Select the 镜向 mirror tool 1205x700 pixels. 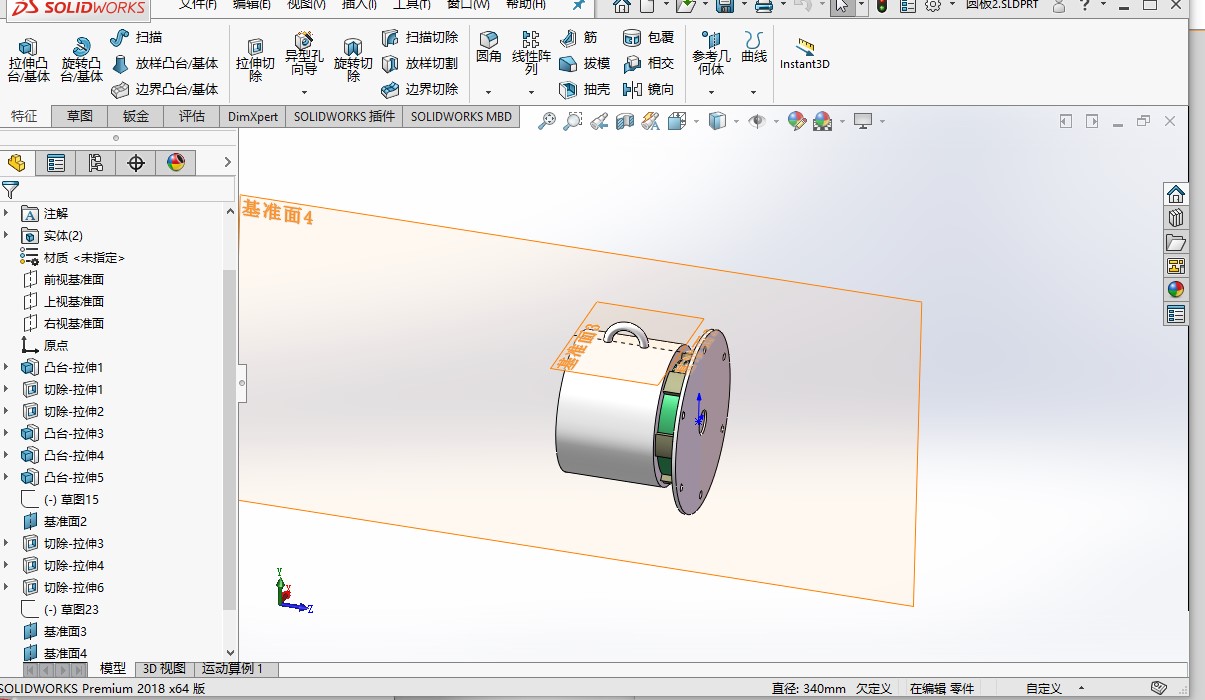648,89
